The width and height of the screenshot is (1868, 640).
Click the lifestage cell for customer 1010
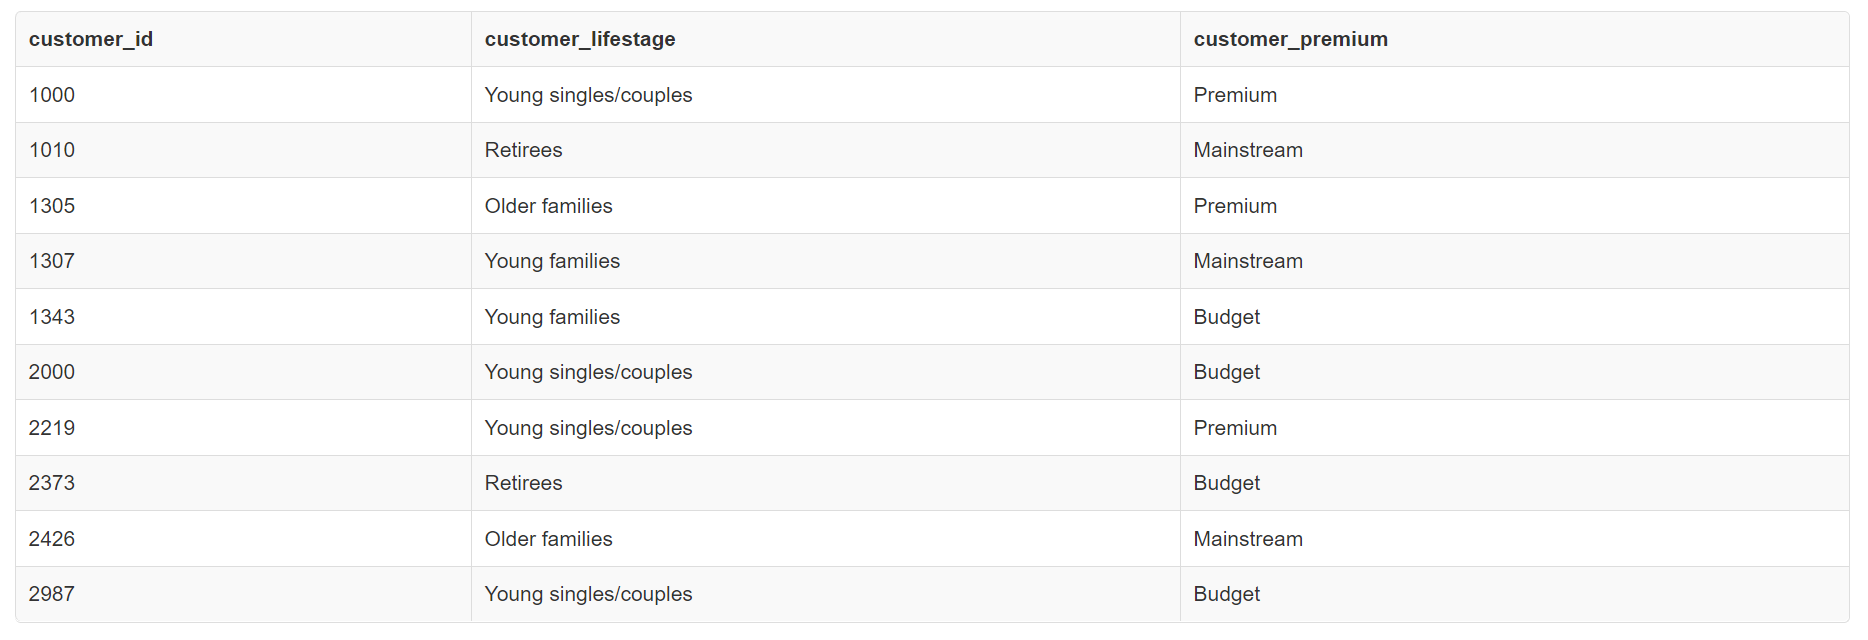click(523, 150)
